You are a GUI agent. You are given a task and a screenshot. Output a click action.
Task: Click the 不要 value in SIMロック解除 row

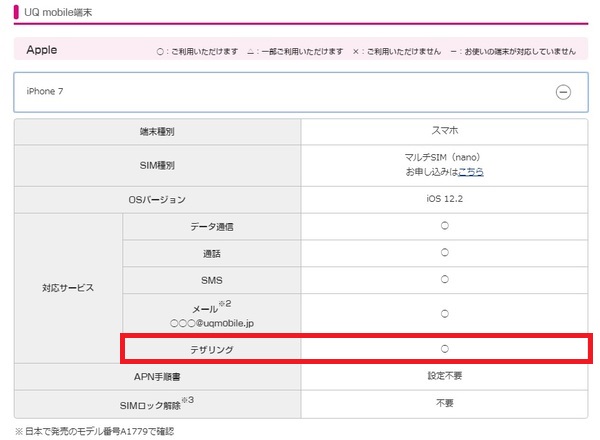tap(445, 403)
